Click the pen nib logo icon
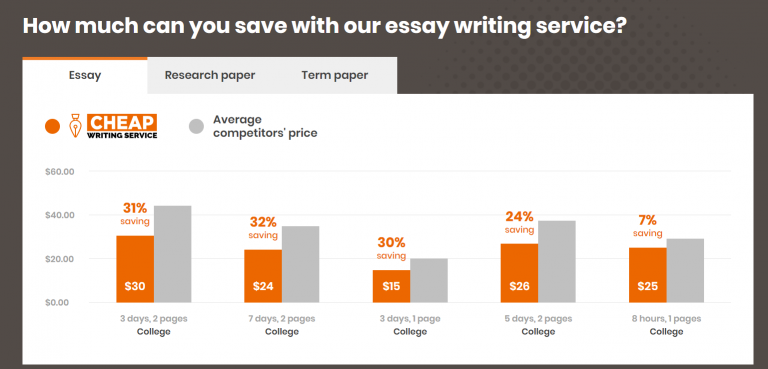Viewport: 768px width, 369px height. coord(75,126)
